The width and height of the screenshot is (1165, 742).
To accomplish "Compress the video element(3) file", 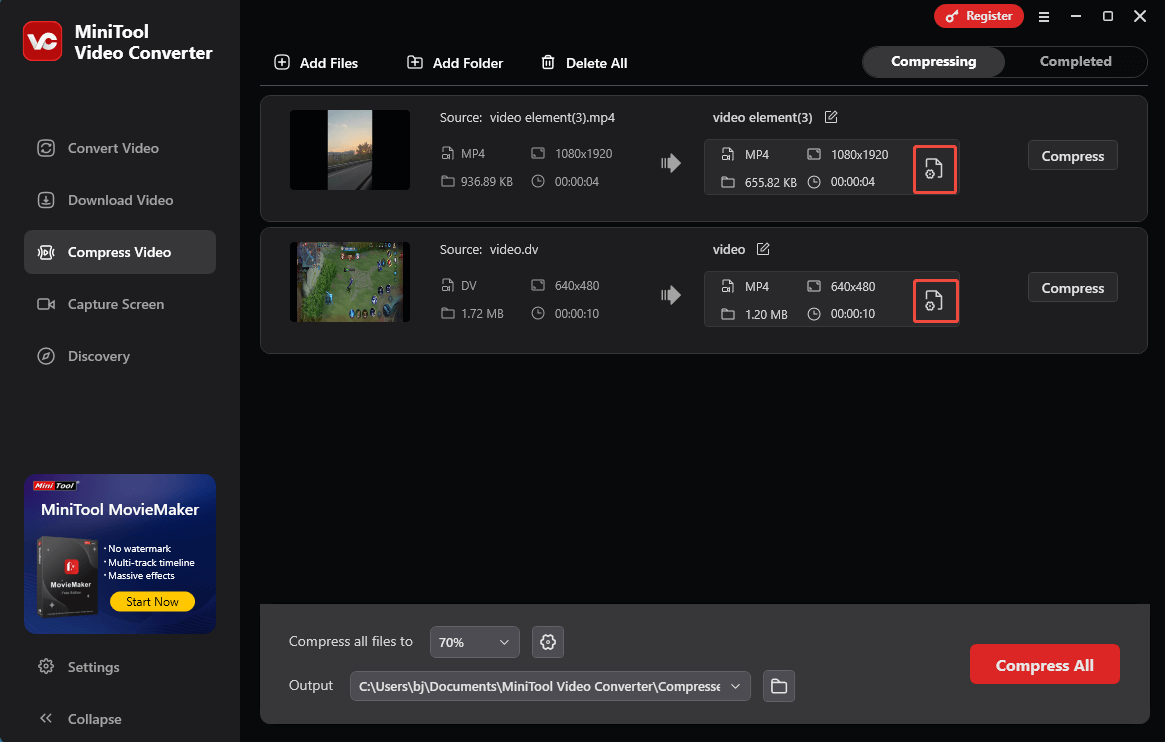I will (1072, 156).
